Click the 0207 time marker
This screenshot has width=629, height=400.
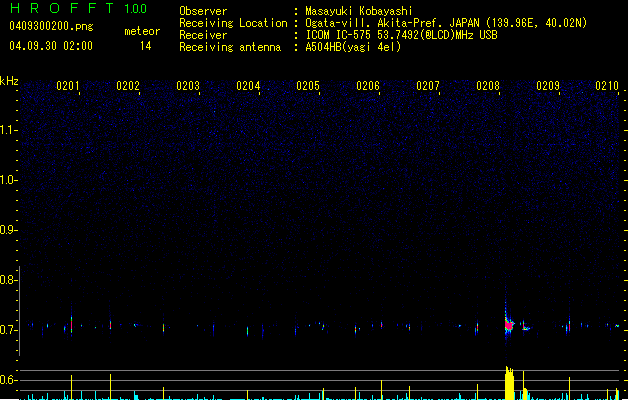[x=428, y=86]
